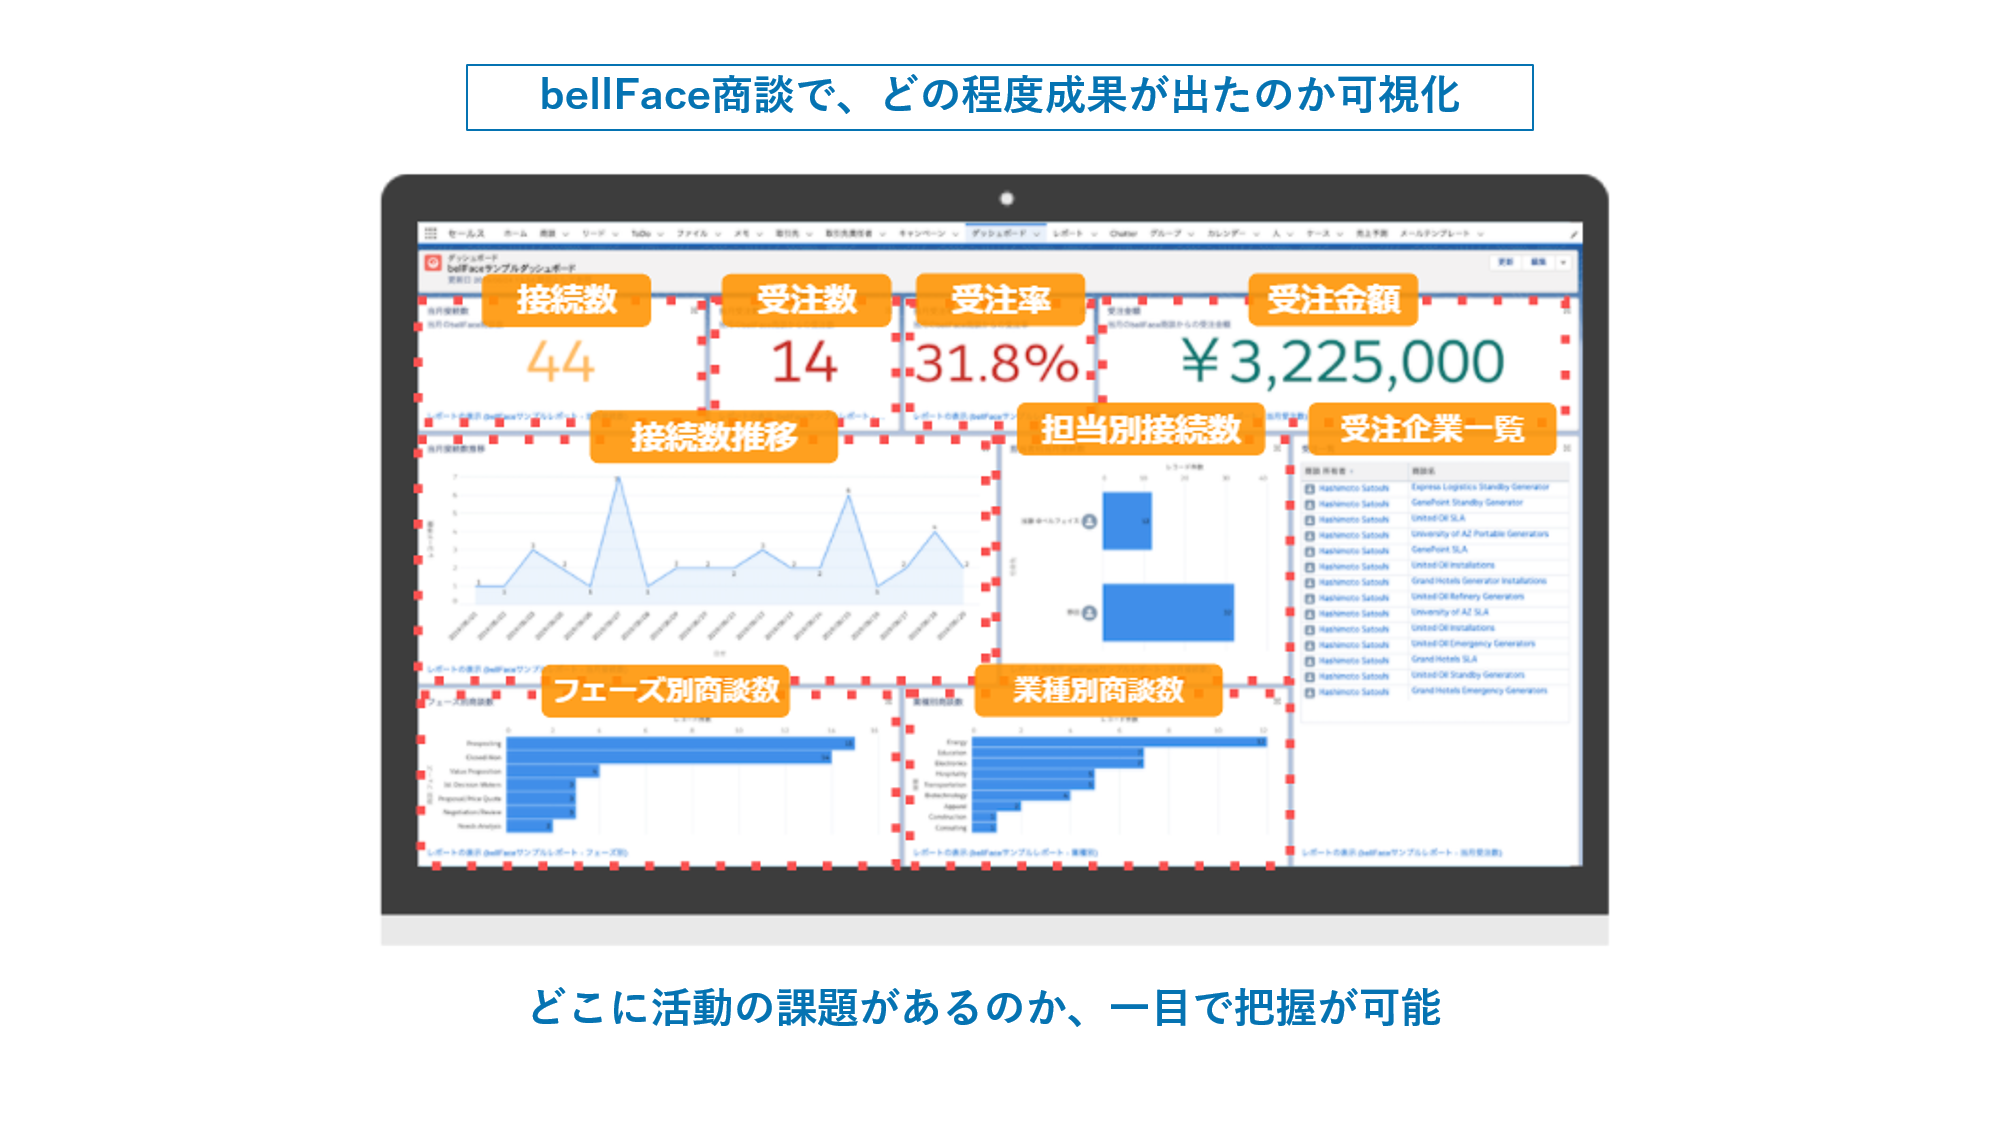Screen dimensions: 2000x1125
Task: Open the リード tab dropdown chevron
Action: coord(615,234)
